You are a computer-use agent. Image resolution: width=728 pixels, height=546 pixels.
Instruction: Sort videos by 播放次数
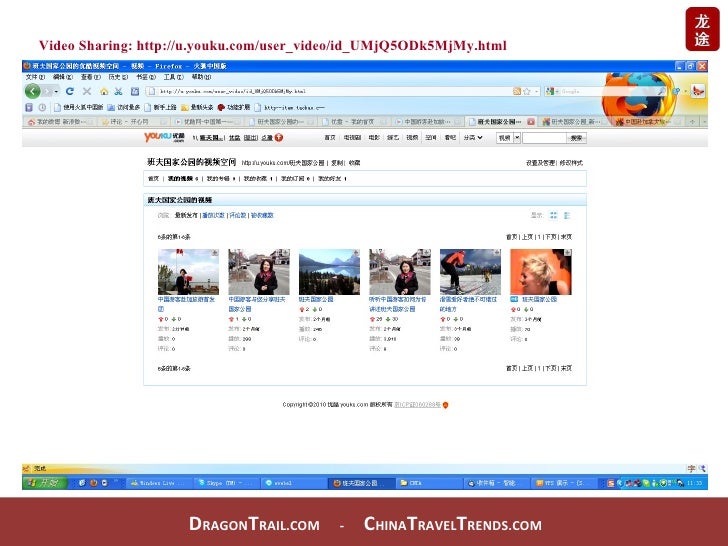pyautogui.click(x=214, y=215)
